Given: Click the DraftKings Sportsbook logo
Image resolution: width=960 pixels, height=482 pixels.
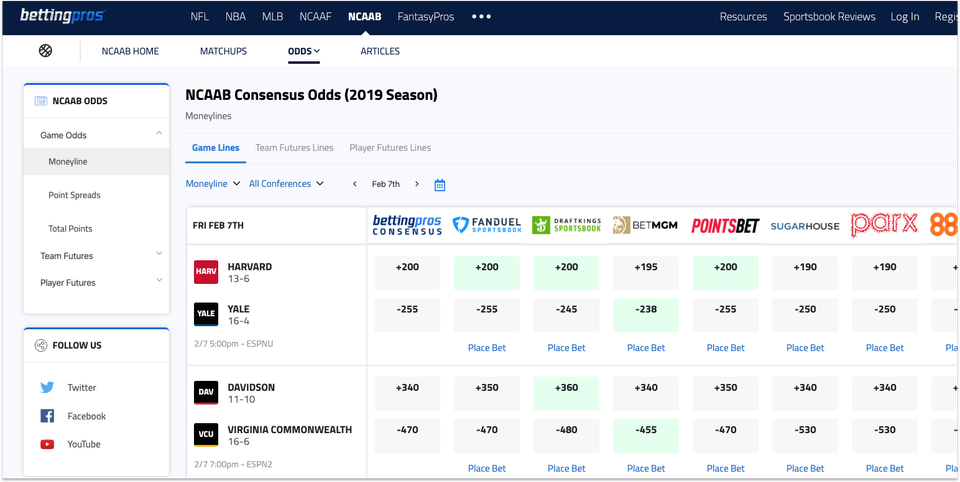Looking at the screenshot, I should pos(566,225).
